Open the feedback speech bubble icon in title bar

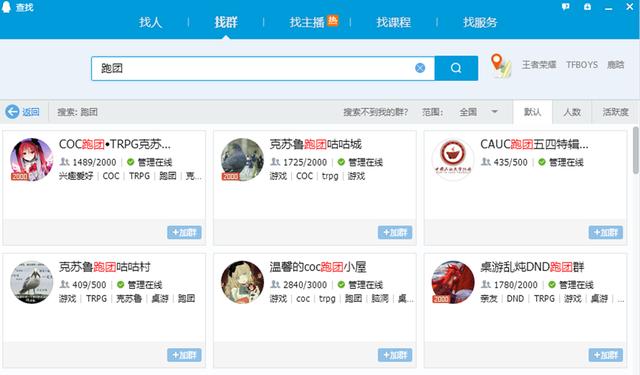565,7
